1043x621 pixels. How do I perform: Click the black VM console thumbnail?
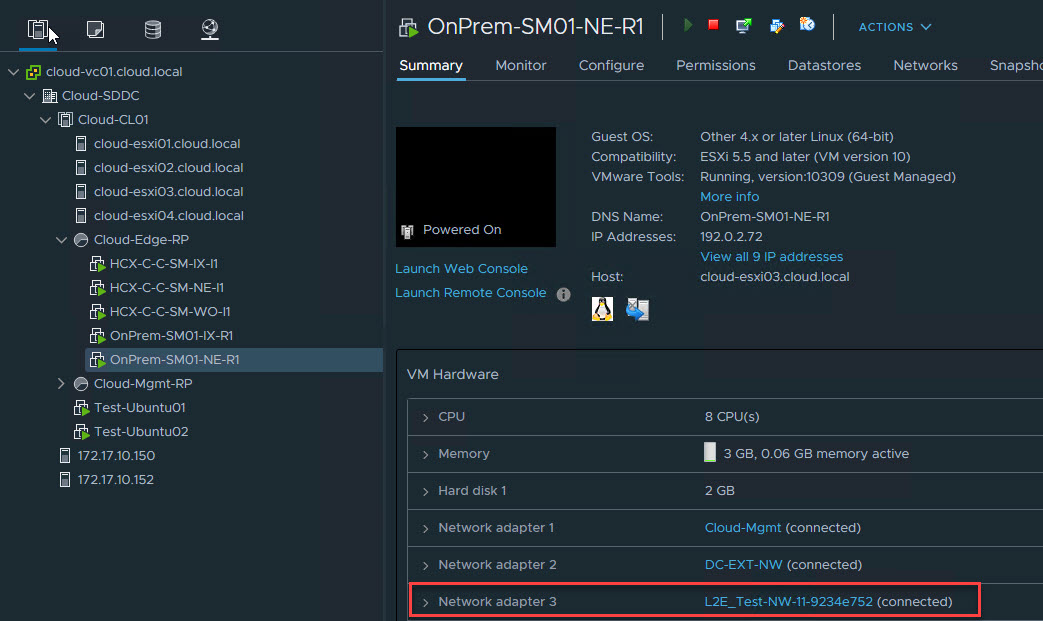476,187
